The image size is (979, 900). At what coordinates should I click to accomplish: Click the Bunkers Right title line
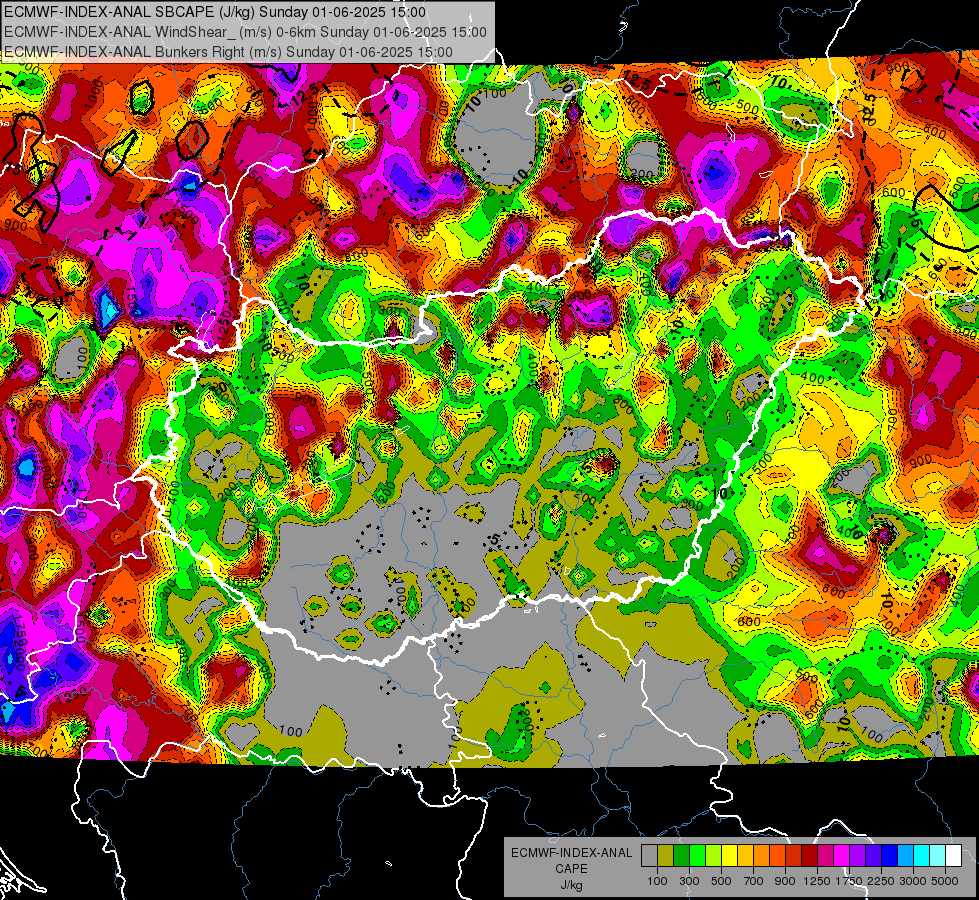[x=228, y=52]
